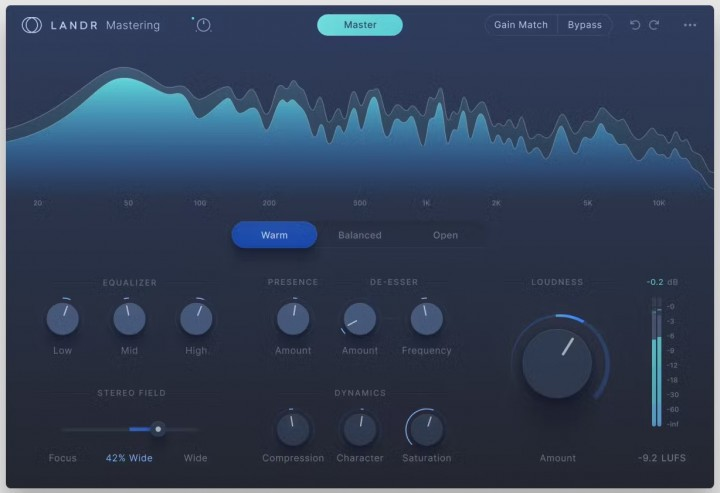Click the Wide label of Stereo Field
The height and width of the screenshot is (493, 720).
point(195,458)
